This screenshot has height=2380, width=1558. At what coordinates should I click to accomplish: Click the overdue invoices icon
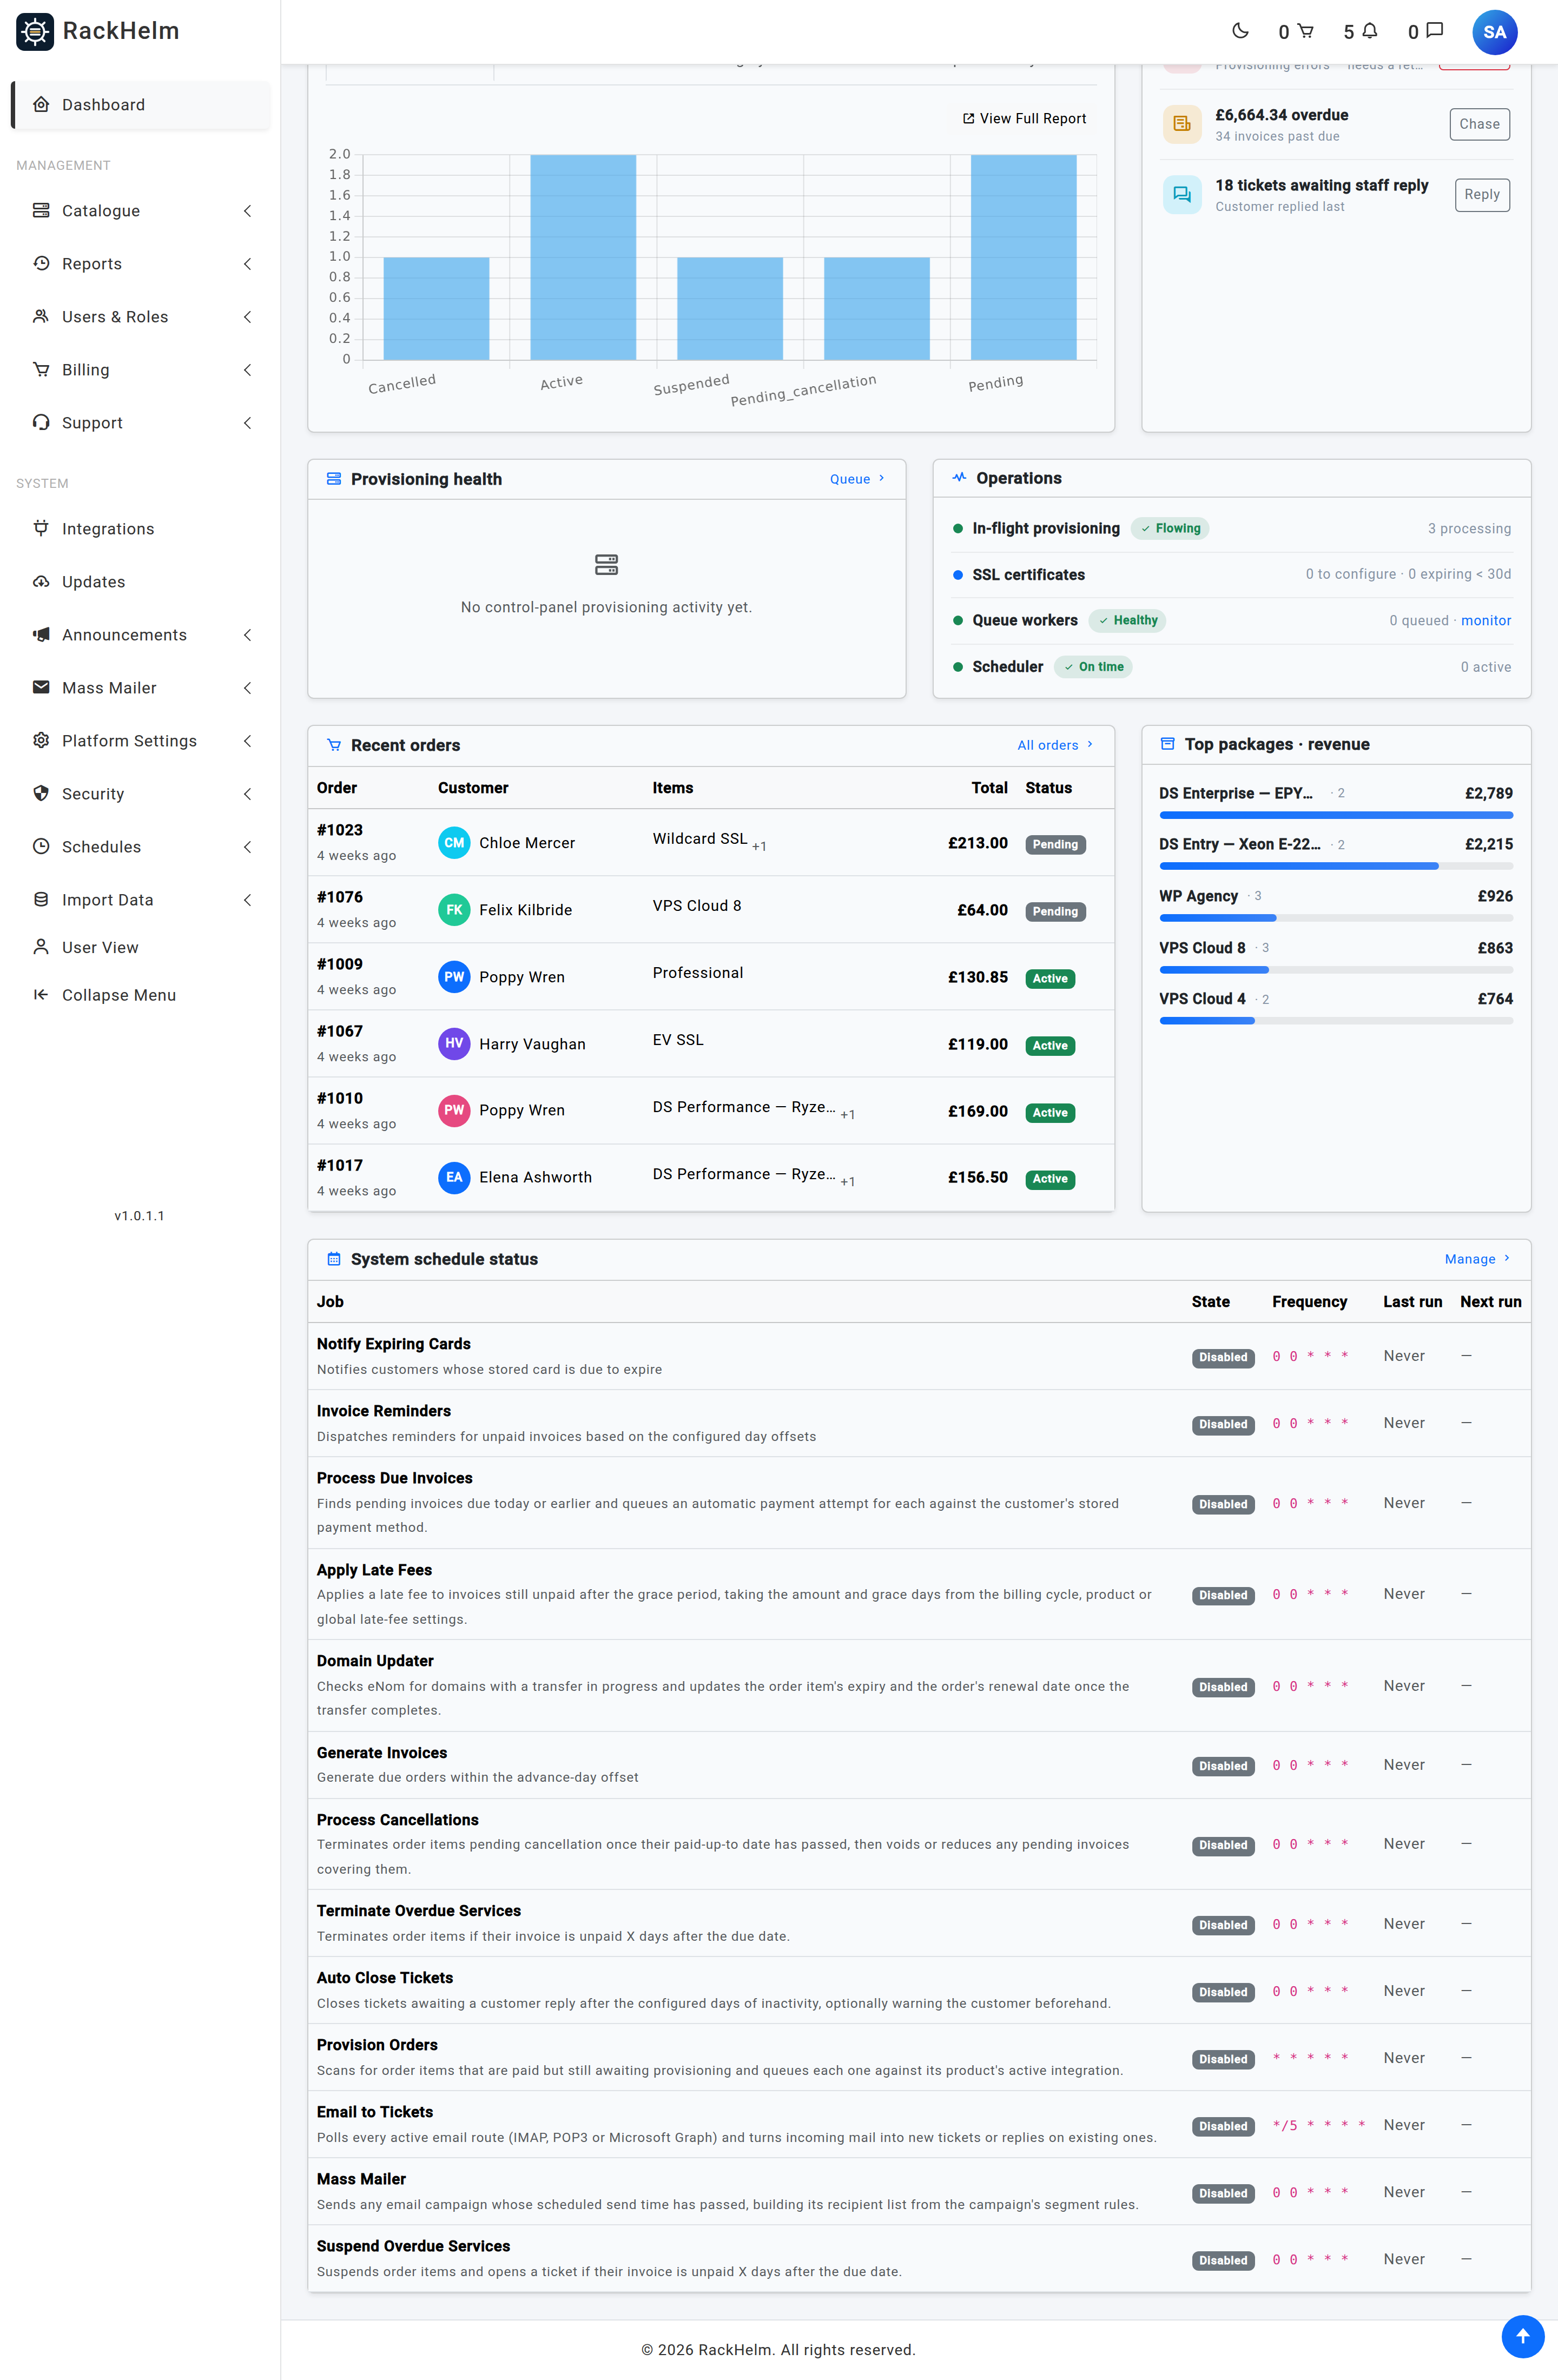[x=1181, y=124]
